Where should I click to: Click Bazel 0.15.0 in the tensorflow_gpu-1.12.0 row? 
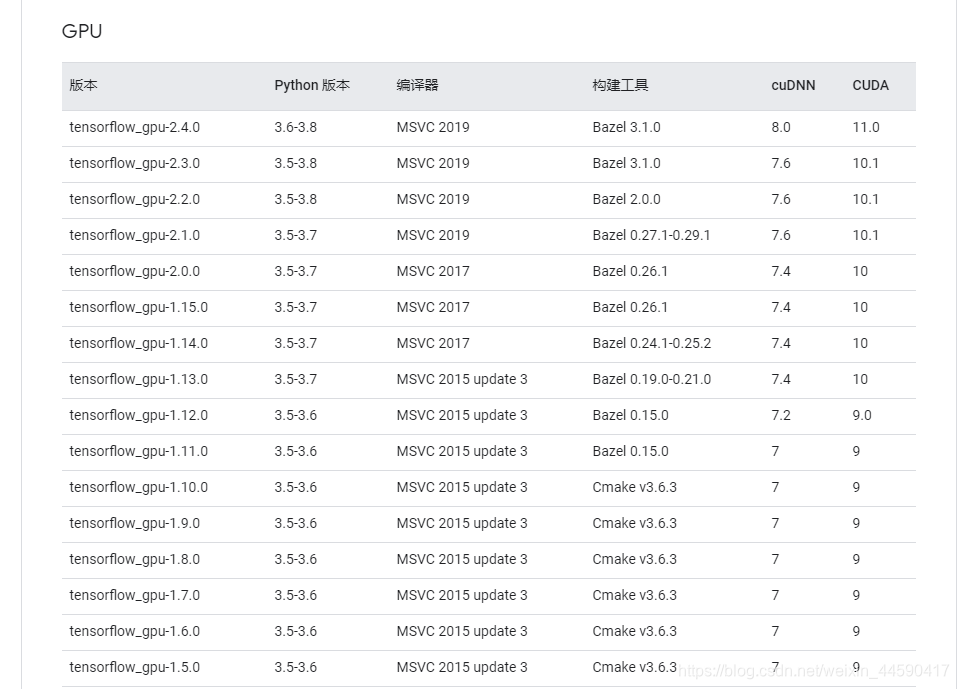pos(631,416)
